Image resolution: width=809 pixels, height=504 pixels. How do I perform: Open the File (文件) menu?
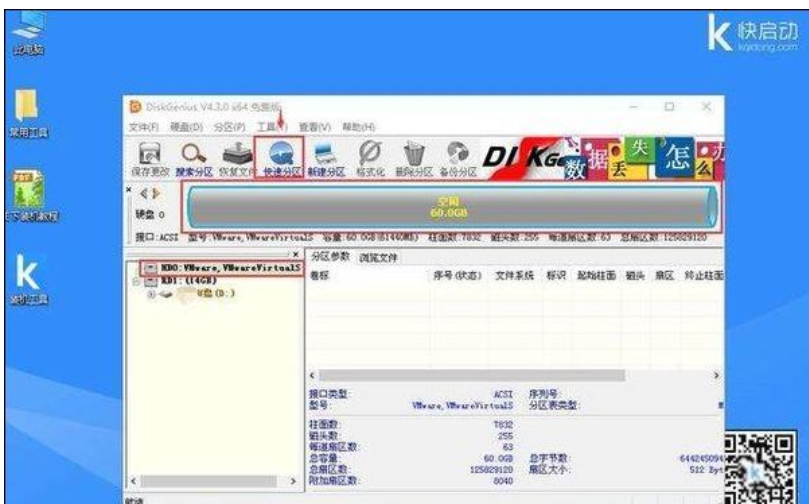pyautogui.click(x=144, y=127)
